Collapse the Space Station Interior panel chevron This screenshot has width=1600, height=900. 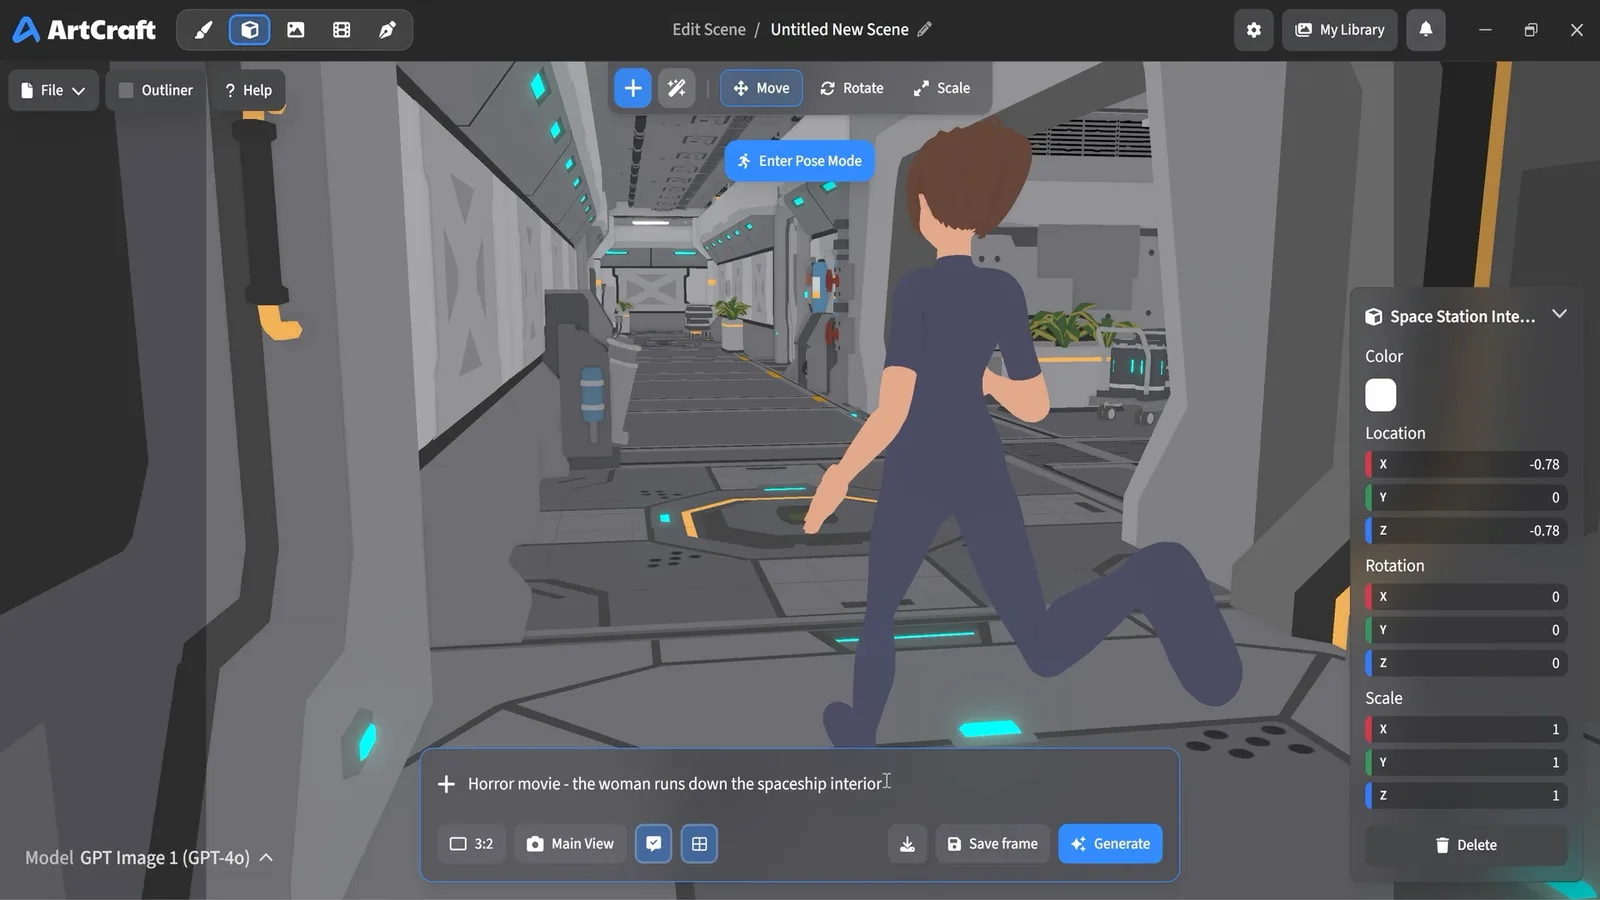pyautogui.click(x=1559, y=315)
